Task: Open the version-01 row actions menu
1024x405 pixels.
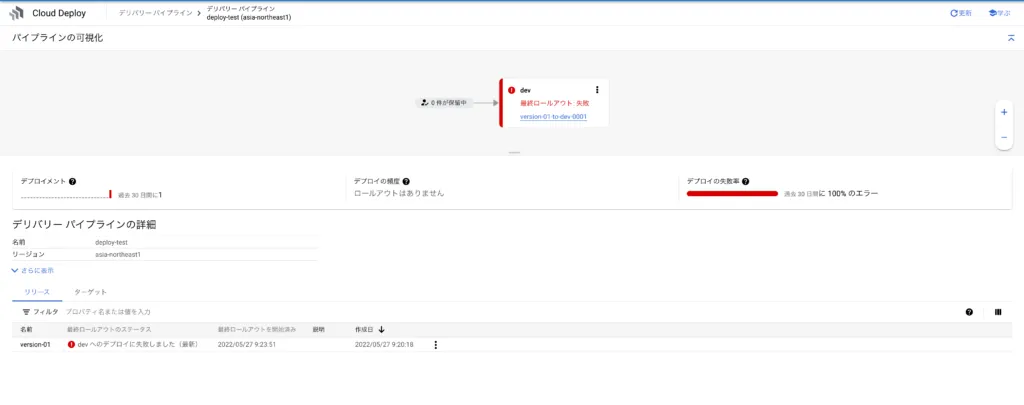Action: [436, 344]
